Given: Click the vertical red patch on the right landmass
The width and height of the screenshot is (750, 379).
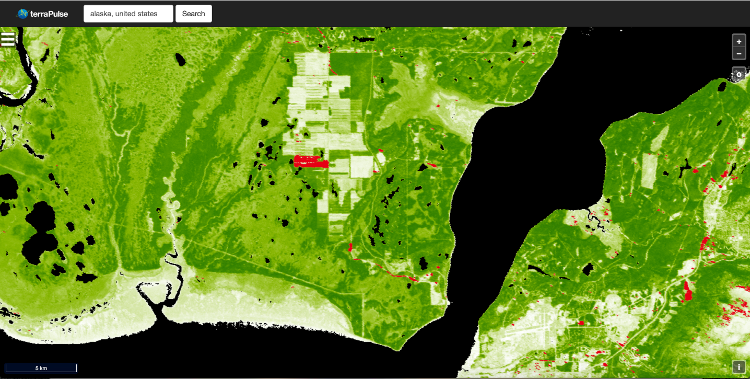Looking at the screenshot, I should pyautogui.click(x=688, y=290).
